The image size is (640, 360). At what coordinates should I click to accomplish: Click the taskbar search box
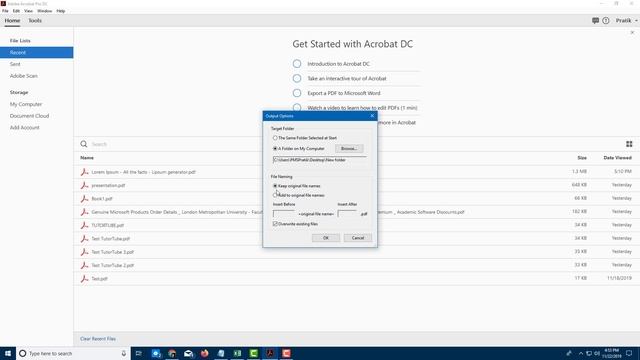click(x=73, y=353)
